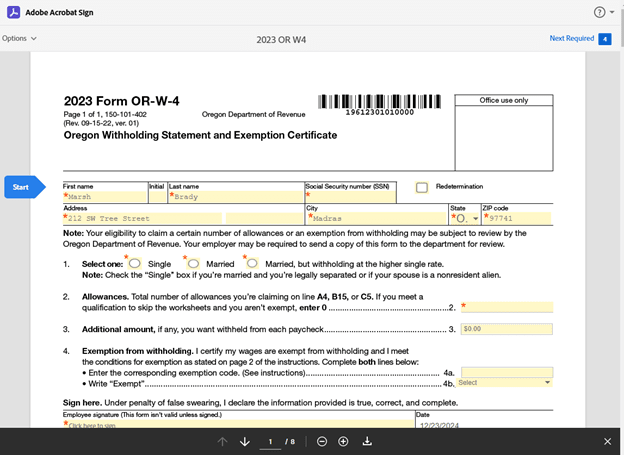Open the 4b Exempt Select dropdown
This screenshot has width=624, height=455.
[505, 383]
